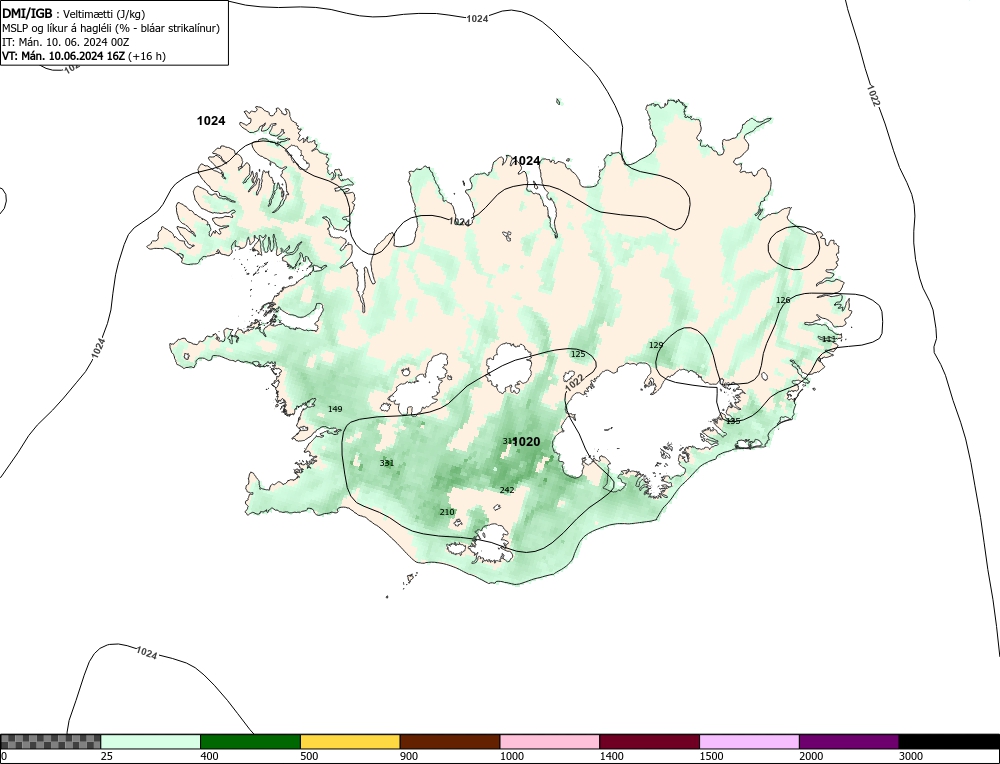1000x764 pixels.
Task: Click the CAPE value 149
Action: click(x=335, y=409)
